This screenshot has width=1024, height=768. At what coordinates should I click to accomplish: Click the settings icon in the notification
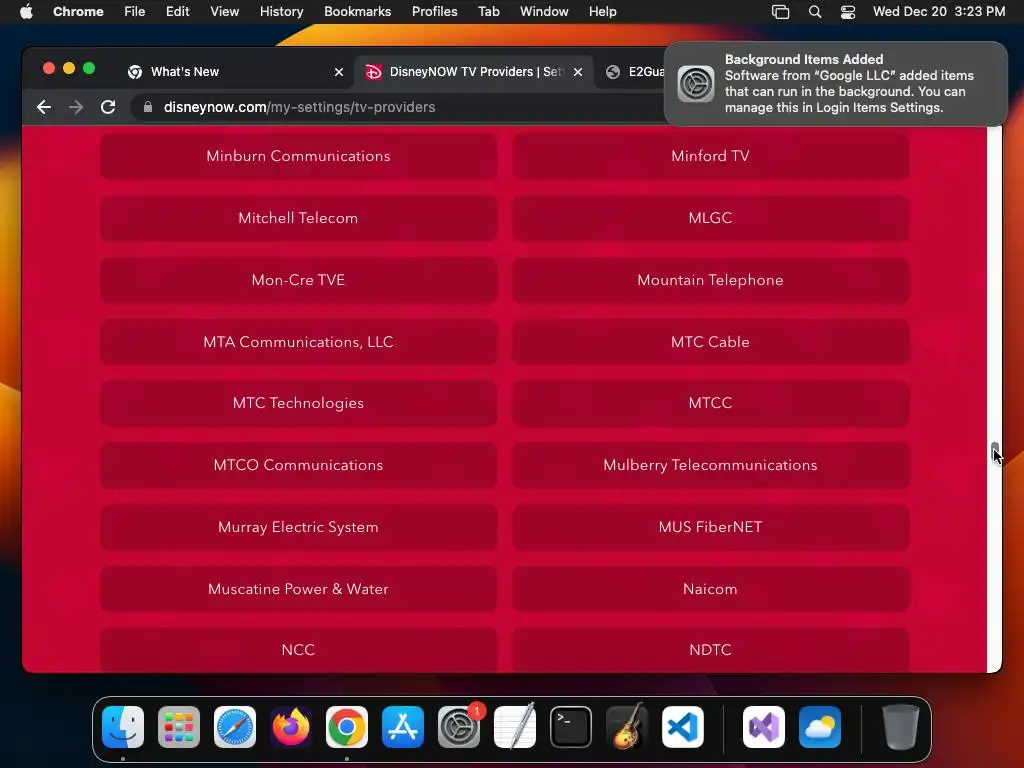point(696,84)
